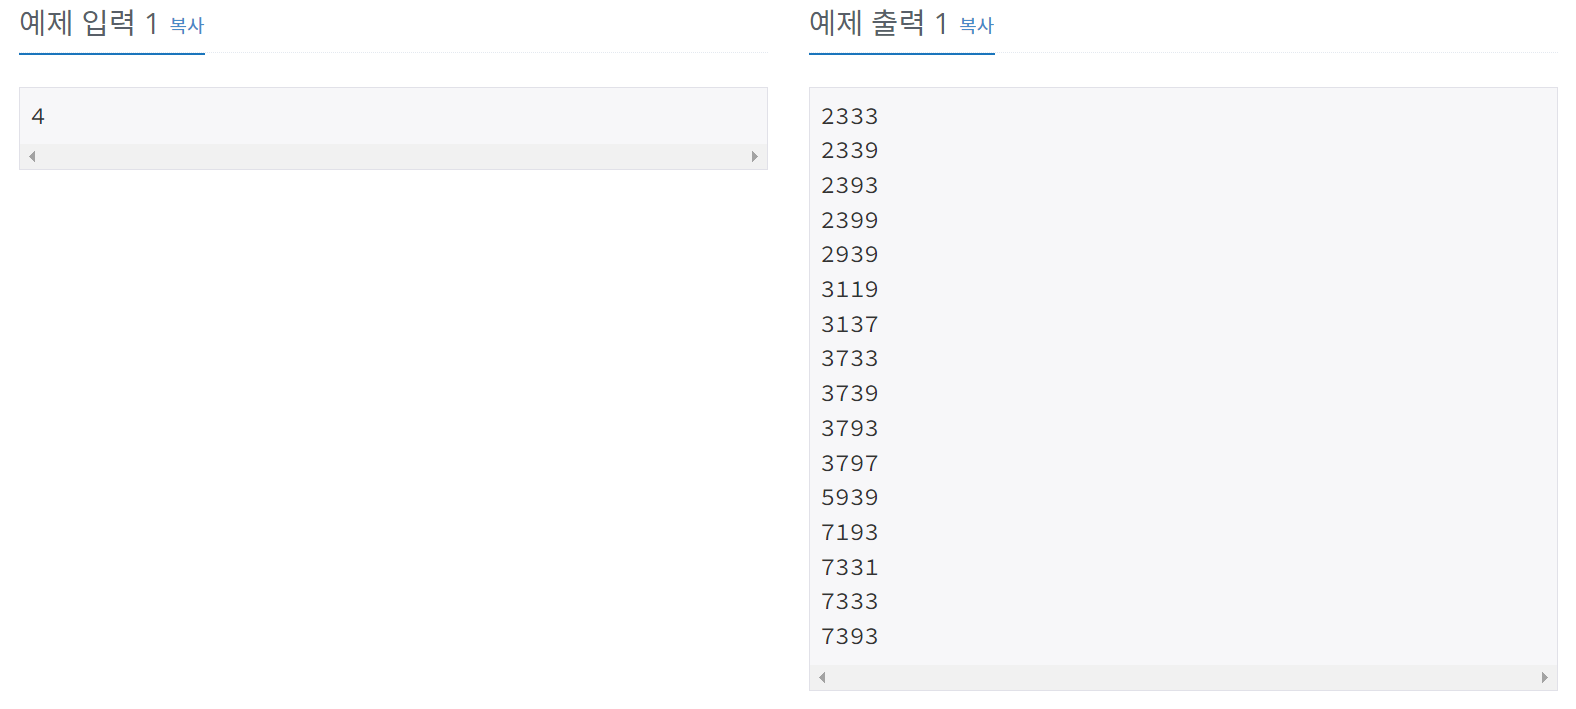Copy sample input 1 via 복사 link
The image size is (1576, 709).
pyautogui.click(x=187, y=26)
